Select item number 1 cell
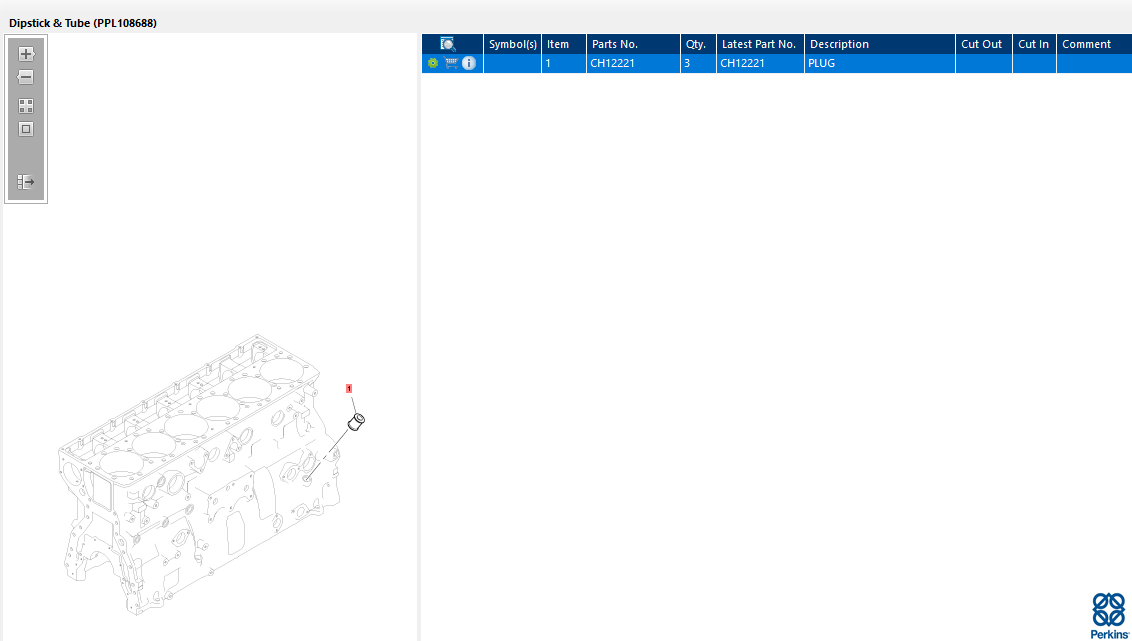Viewport: 1132px width, 641px height. coord(564,64)
